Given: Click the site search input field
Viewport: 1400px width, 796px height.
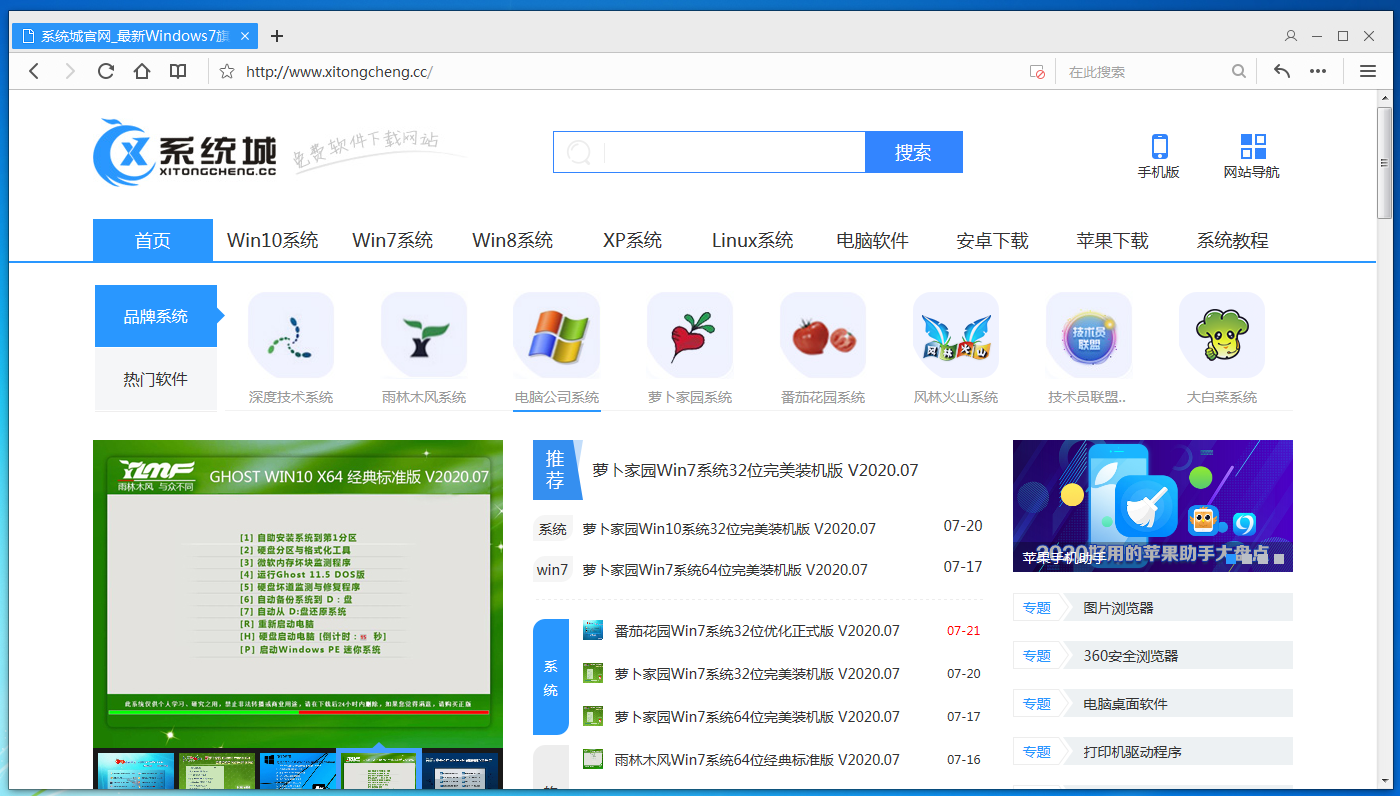Looking at the screenshot, I should tap(709, 152).
